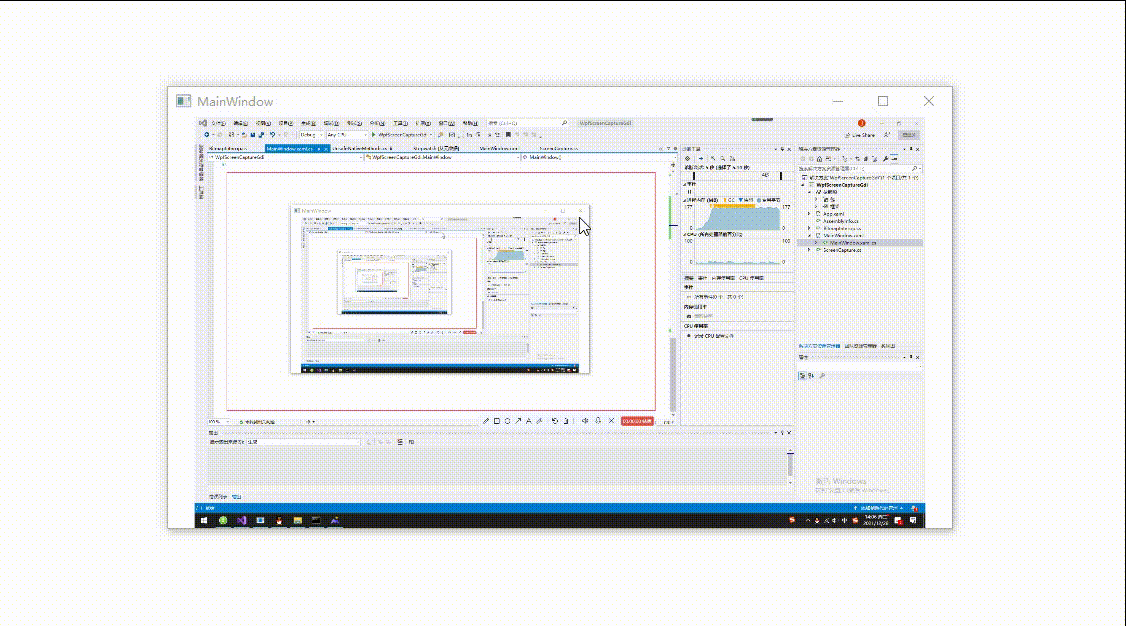Click the code editor vertical scrollbar
Screen dimensions: 1126x626
click(673, 293)
